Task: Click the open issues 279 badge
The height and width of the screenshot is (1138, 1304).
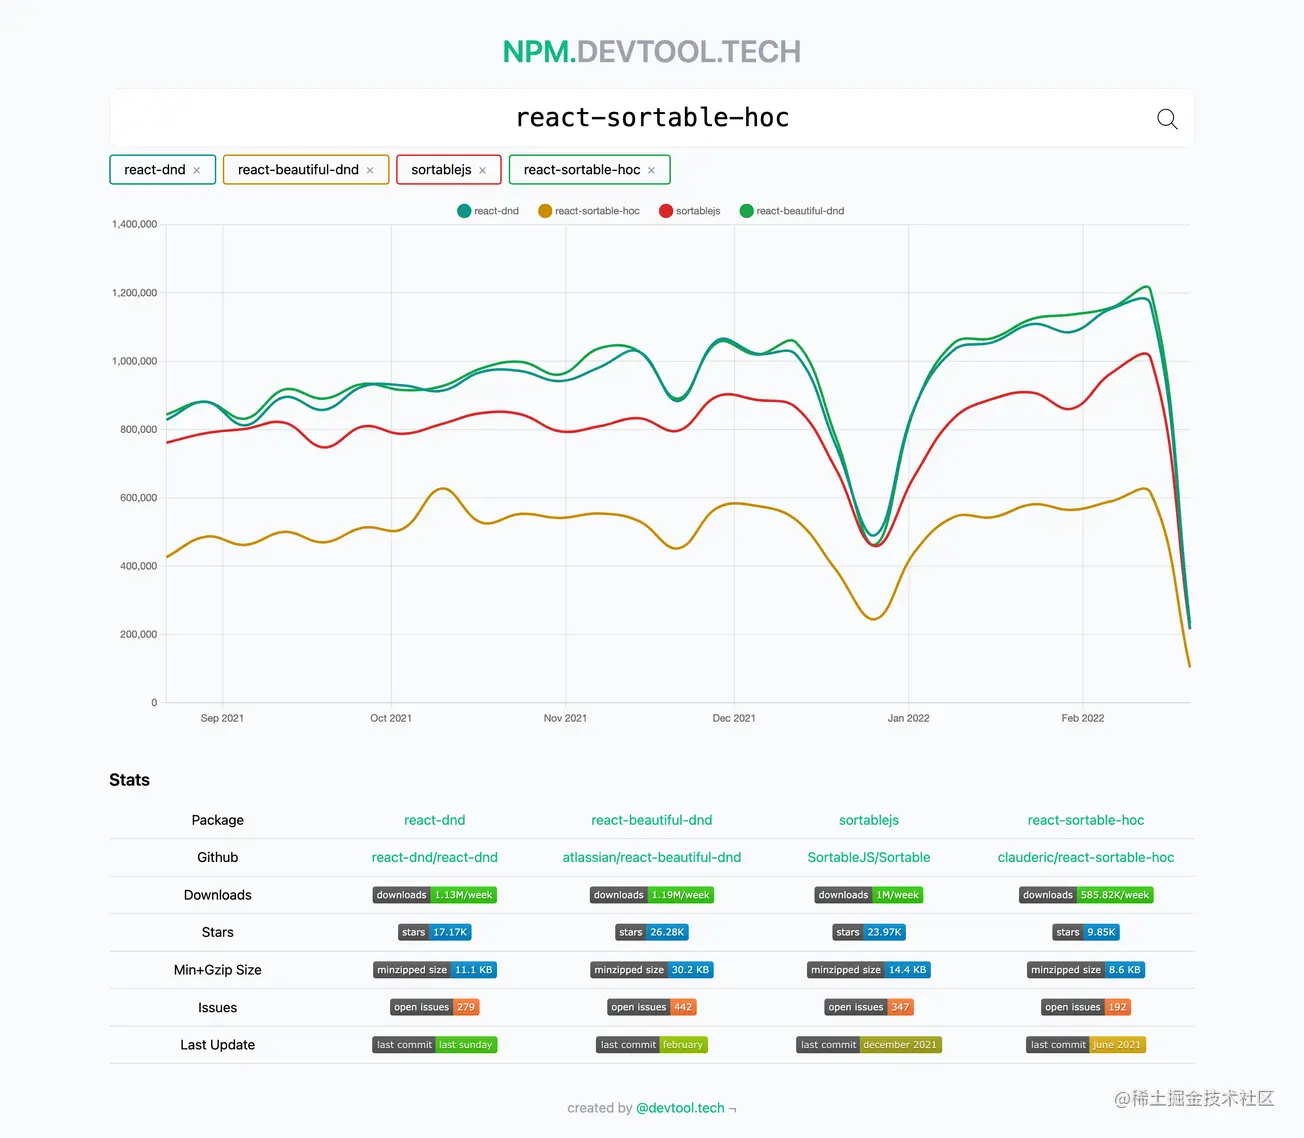Action: 435,1007
